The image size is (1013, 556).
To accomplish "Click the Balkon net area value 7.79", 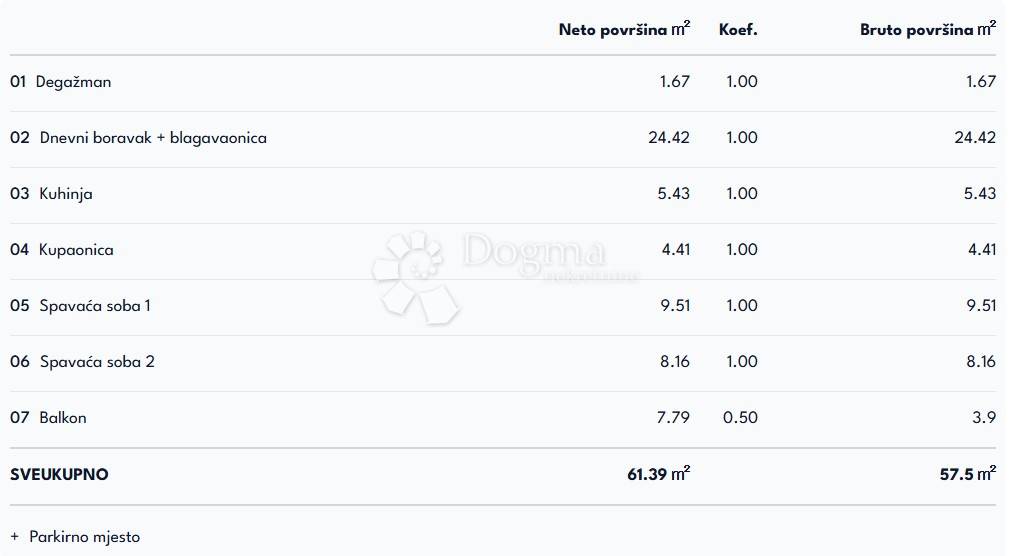I will click(x=673, y=418).
